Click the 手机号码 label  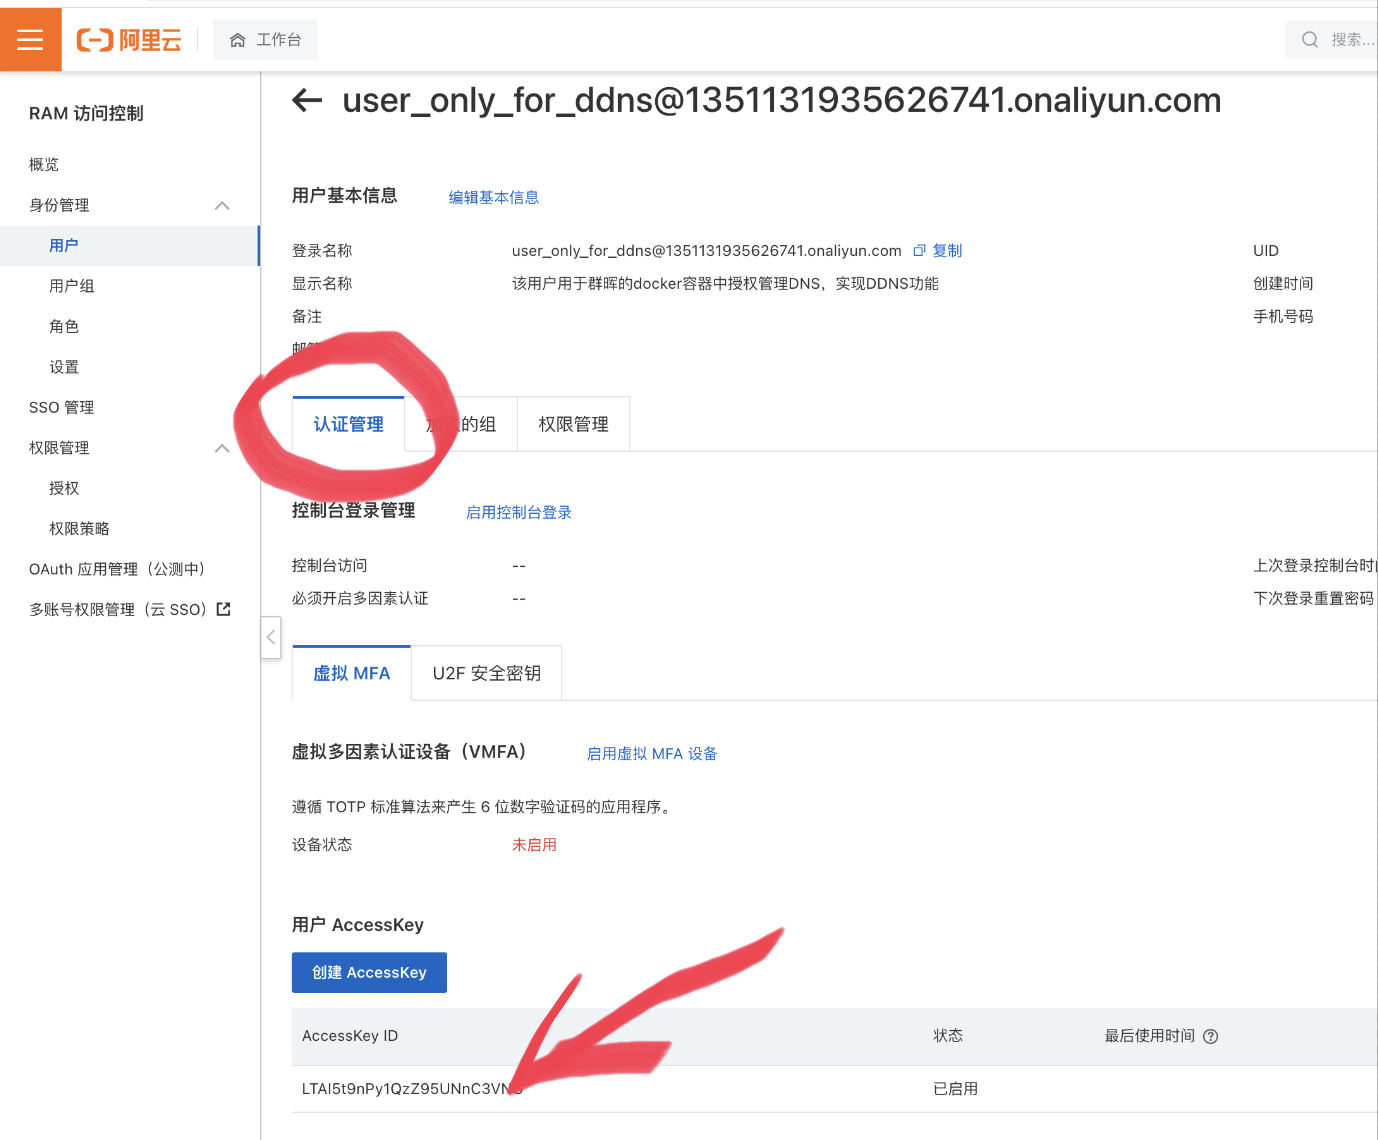(x=1284, y=317)
